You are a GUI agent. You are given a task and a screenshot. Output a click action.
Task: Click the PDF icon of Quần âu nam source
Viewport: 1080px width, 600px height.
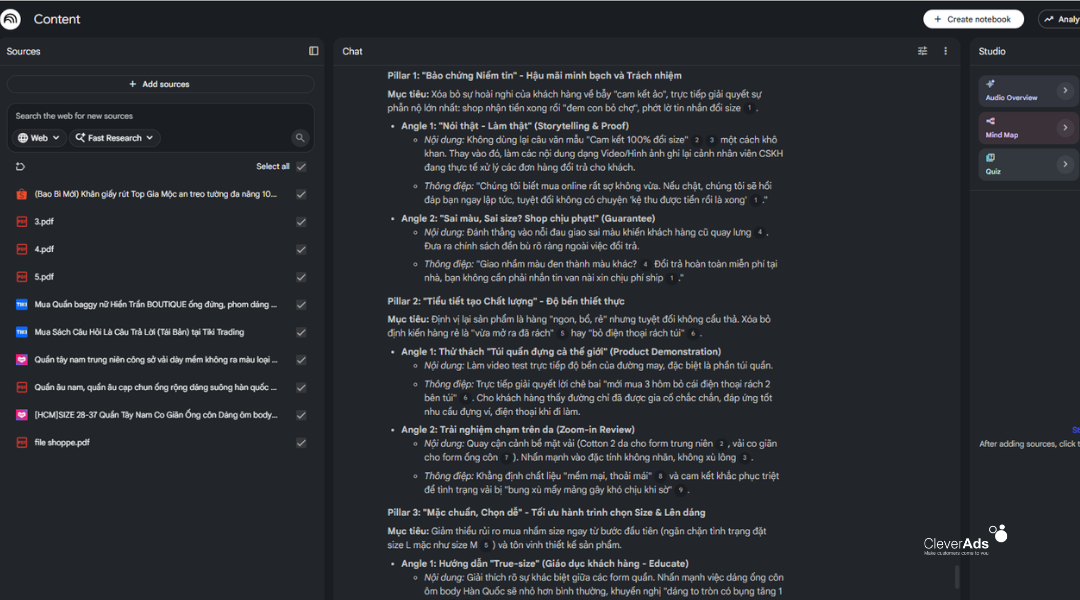coord(21,387)
